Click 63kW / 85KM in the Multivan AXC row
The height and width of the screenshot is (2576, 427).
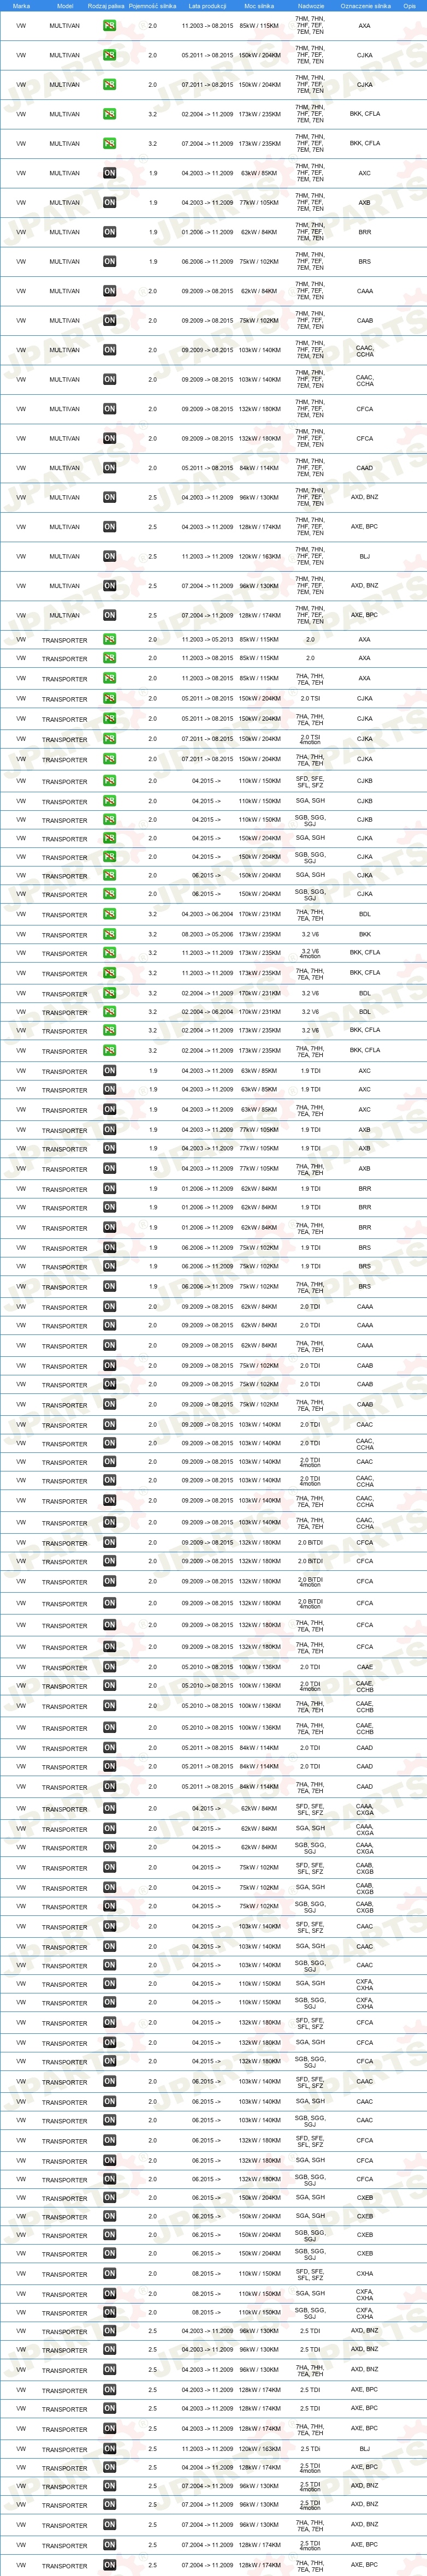259,173
